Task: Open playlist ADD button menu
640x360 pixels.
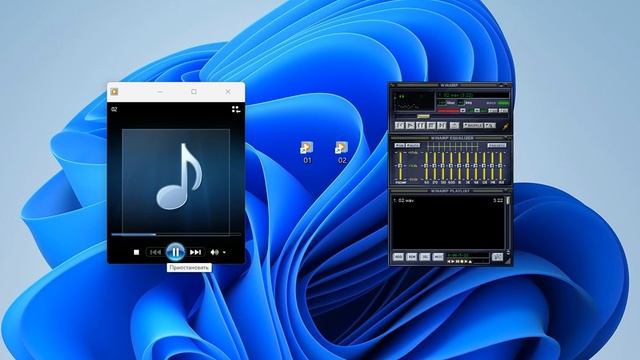Action: (398, 257)
